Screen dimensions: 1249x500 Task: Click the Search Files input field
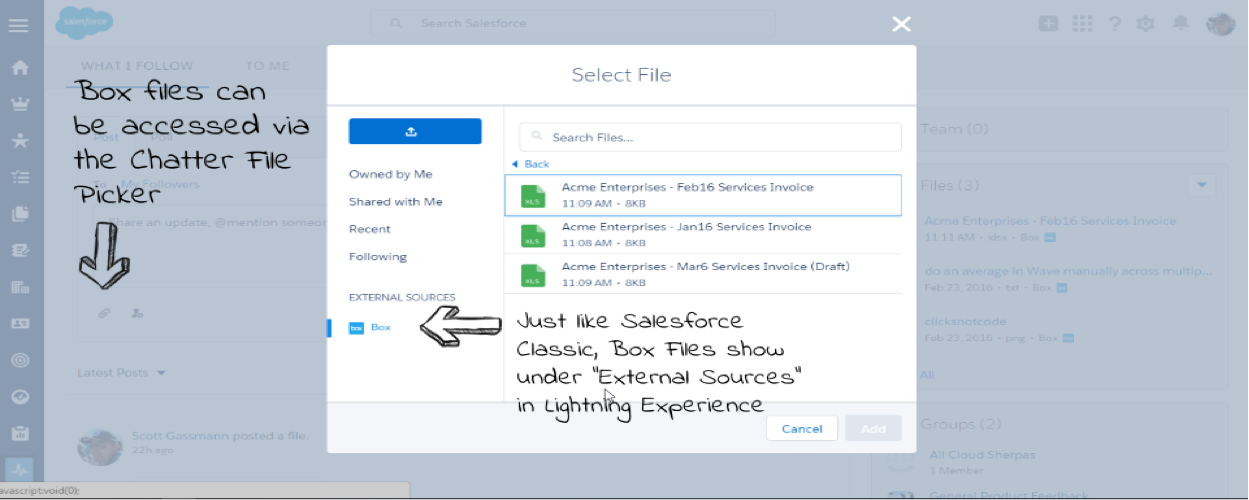pos(710,137)
